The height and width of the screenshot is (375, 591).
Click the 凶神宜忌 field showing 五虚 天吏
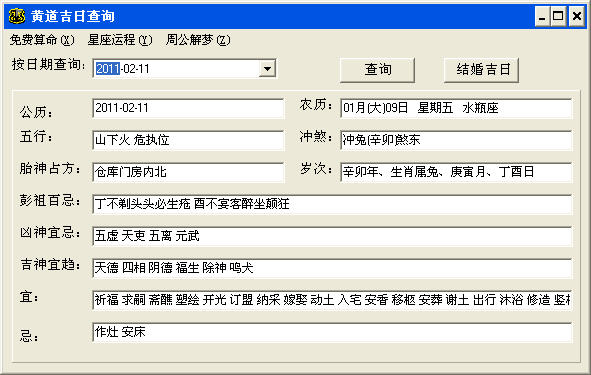pos(332,236)
